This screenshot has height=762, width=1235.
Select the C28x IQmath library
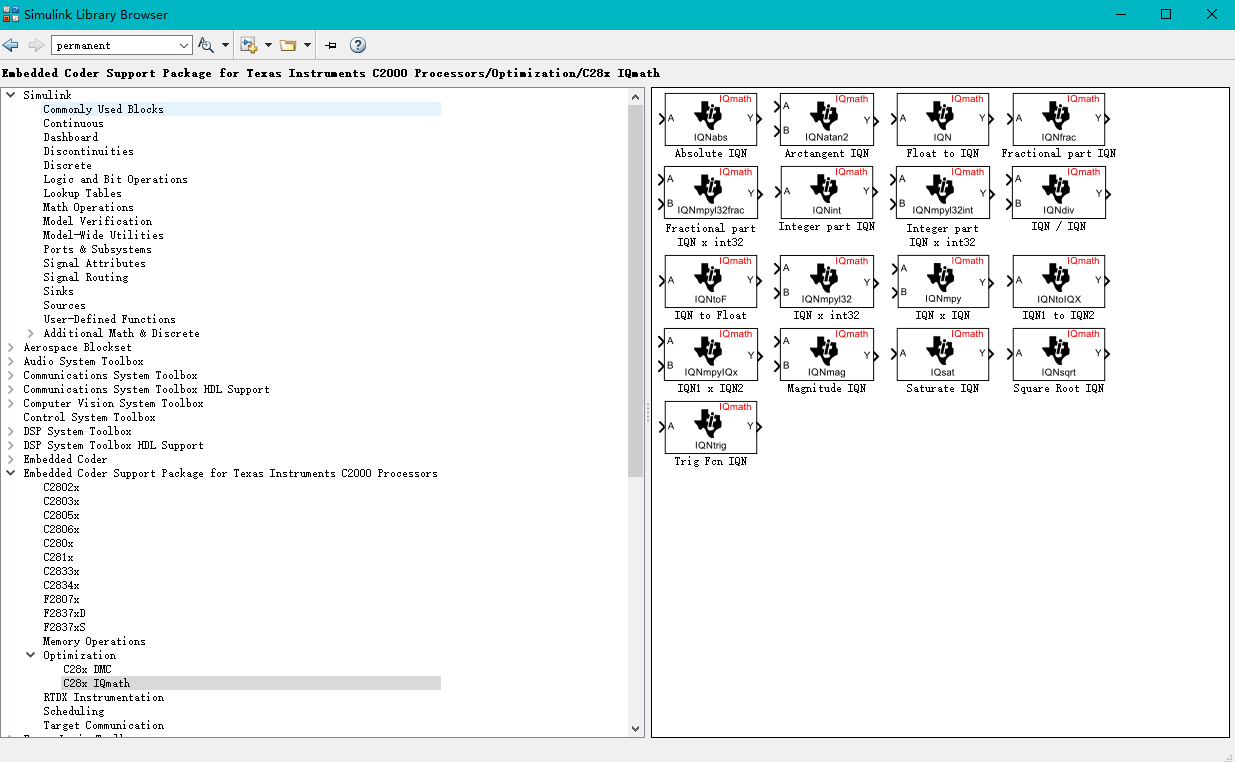96,683
